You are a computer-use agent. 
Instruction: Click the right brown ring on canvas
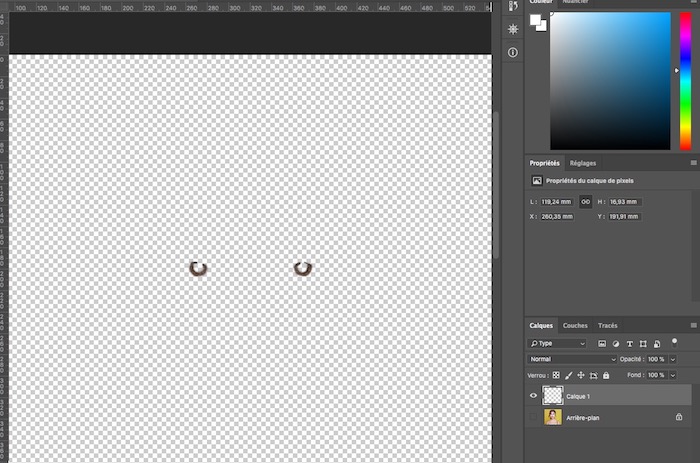coord(303,269)
